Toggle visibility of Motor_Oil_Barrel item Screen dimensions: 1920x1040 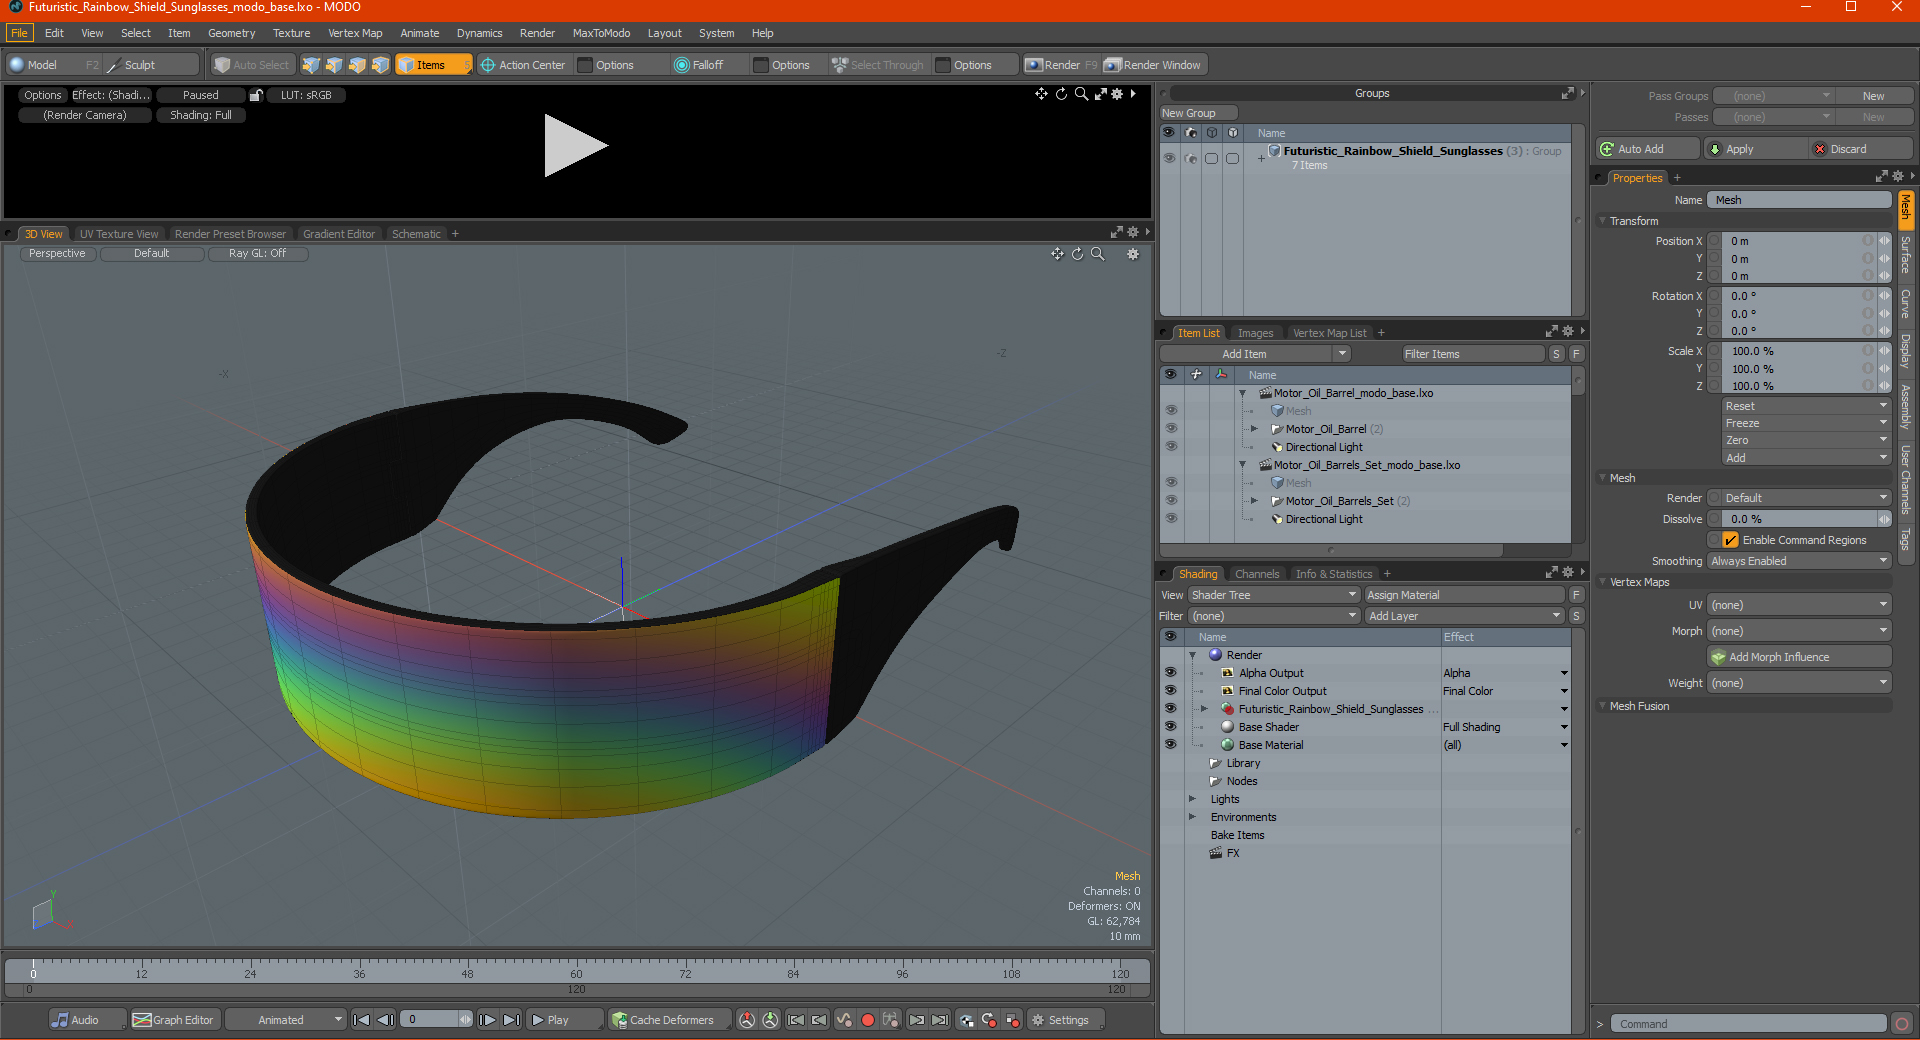1171,429
